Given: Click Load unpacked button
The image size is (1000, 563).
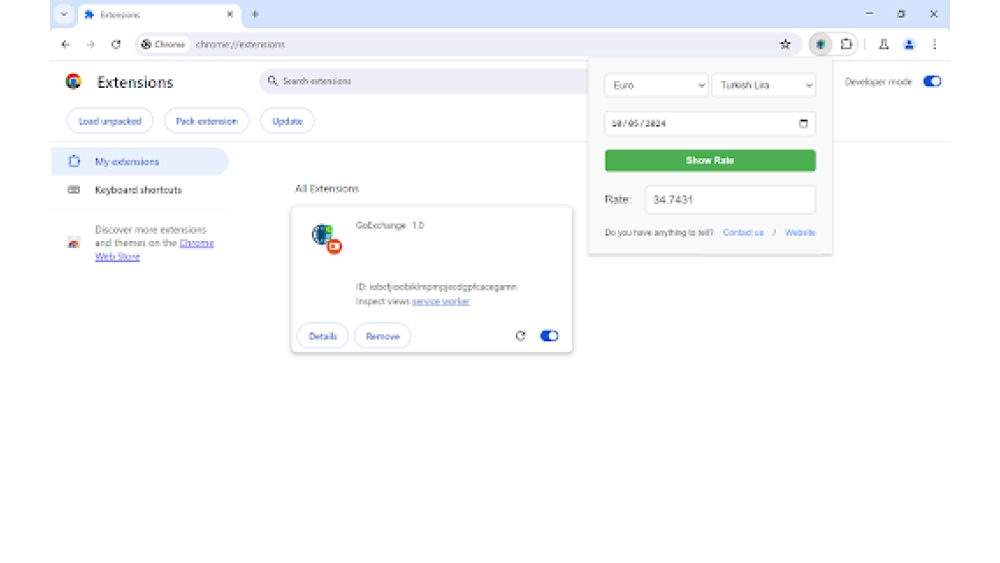Looking at the screenshot, I should tap(110, 121).
